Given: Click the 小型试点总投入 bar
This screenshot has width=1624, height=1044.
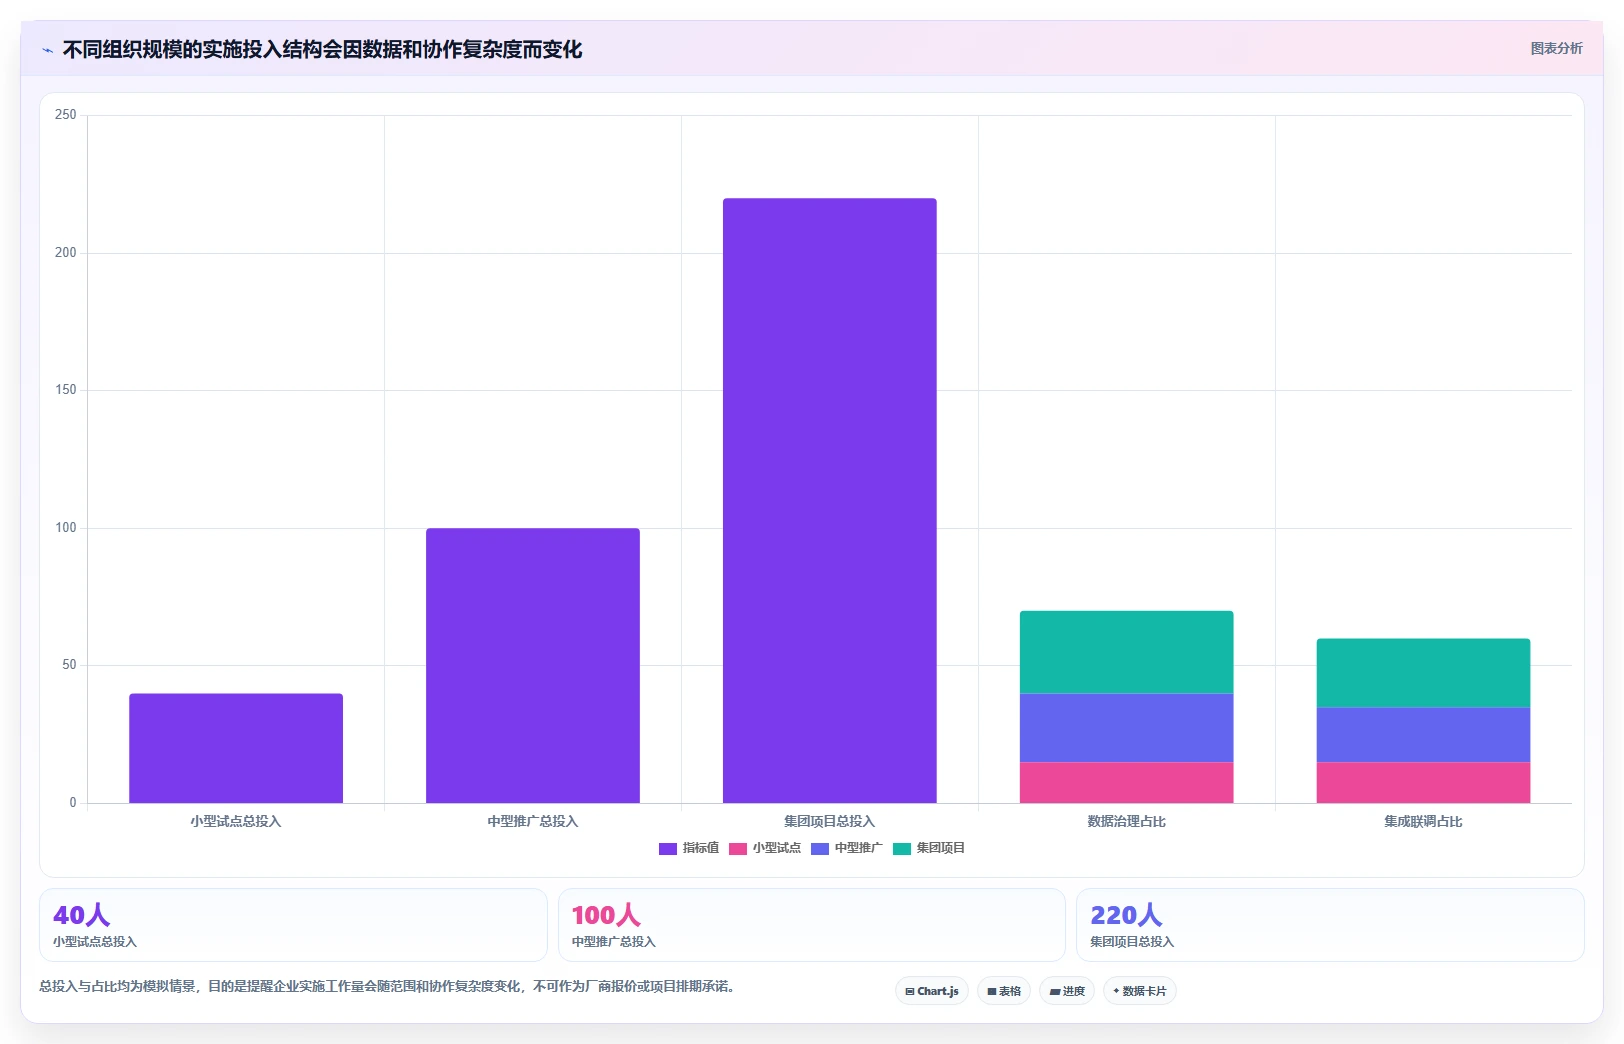Looking at the screenshot, I should (236, 748).
